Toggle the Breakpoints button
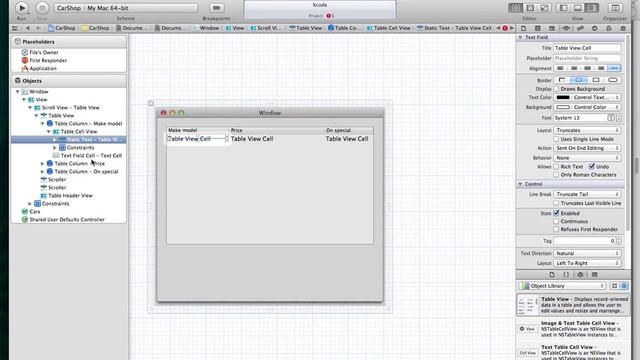The image size is (640, 360). 216,8
